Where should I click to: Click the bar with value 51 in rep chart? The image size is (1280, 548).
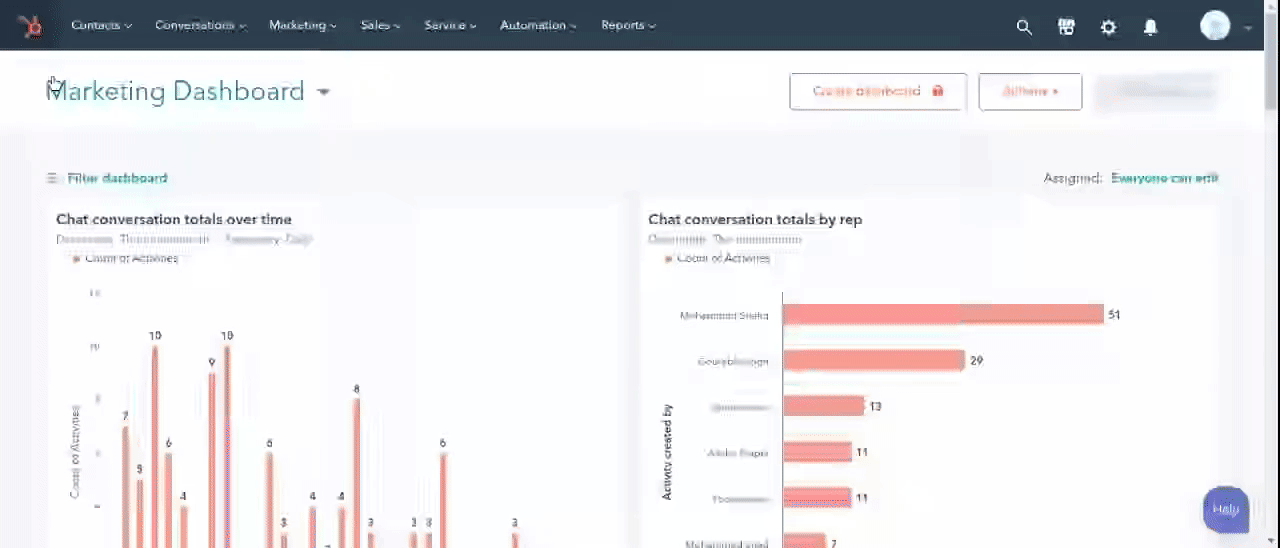coord(942,314)
